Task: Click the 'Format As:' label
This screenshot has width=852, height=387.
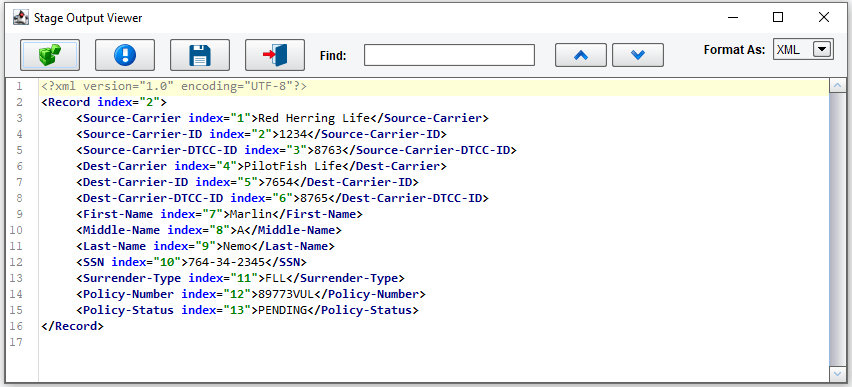Action: [x=735, y=49]
